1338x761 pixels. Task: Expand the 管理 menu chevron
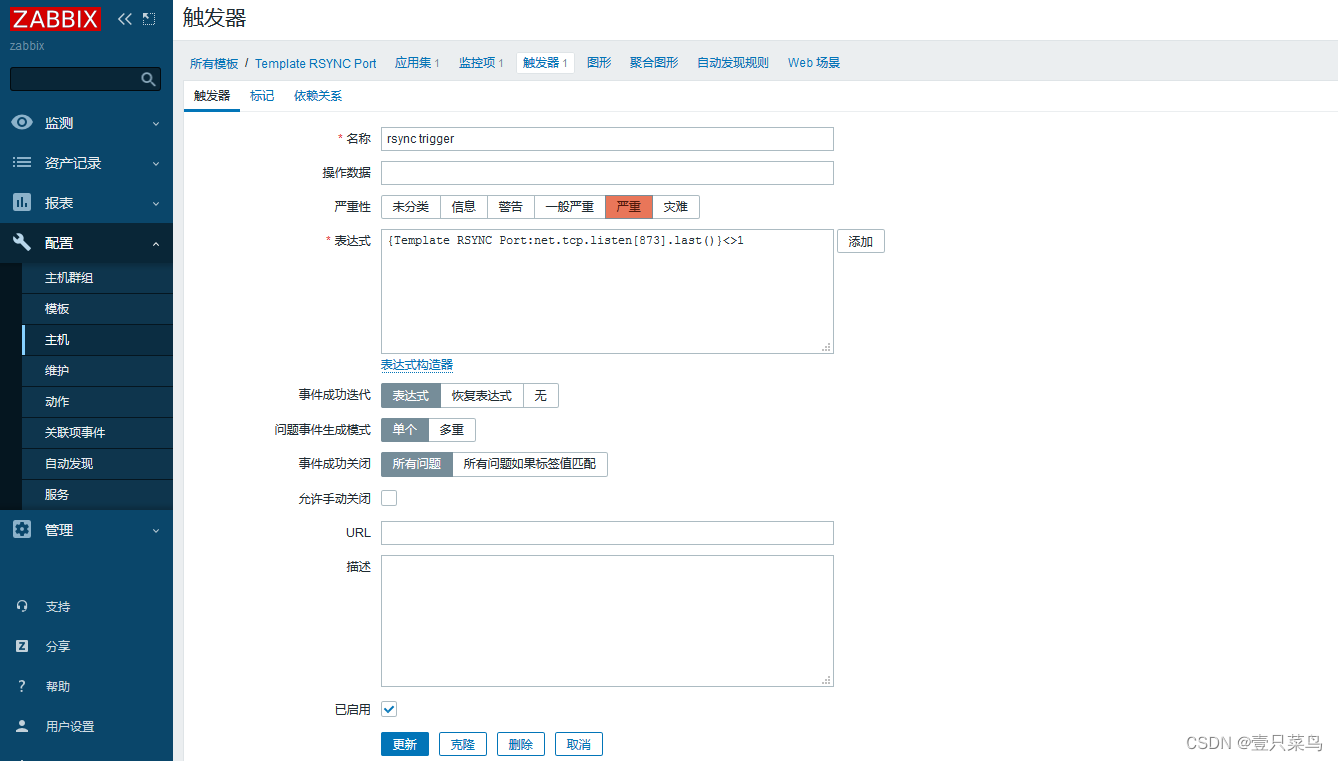click(x=155, y=530)
